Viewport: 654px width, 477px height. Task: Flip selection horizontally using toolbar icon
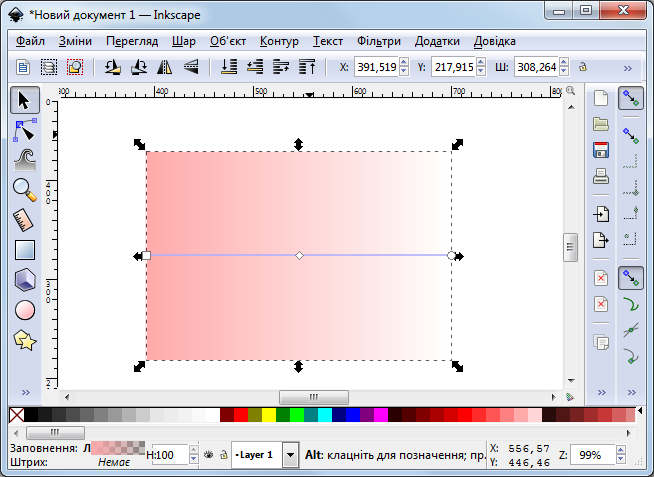[165, 68]
